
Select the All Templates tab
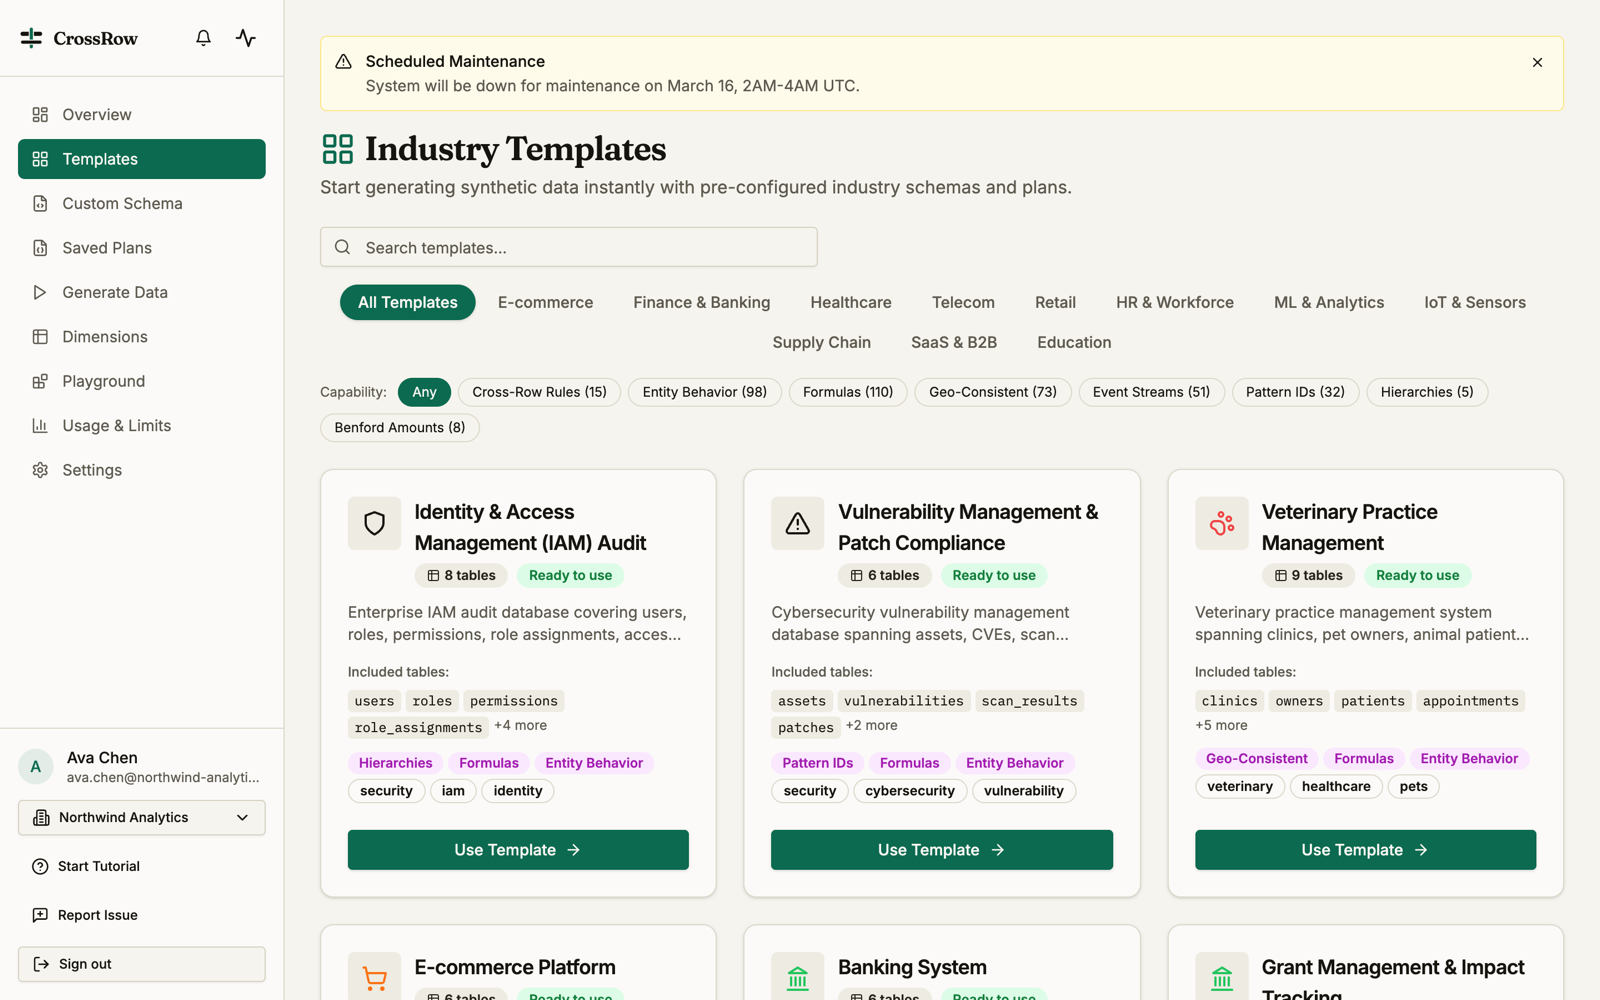408,303
